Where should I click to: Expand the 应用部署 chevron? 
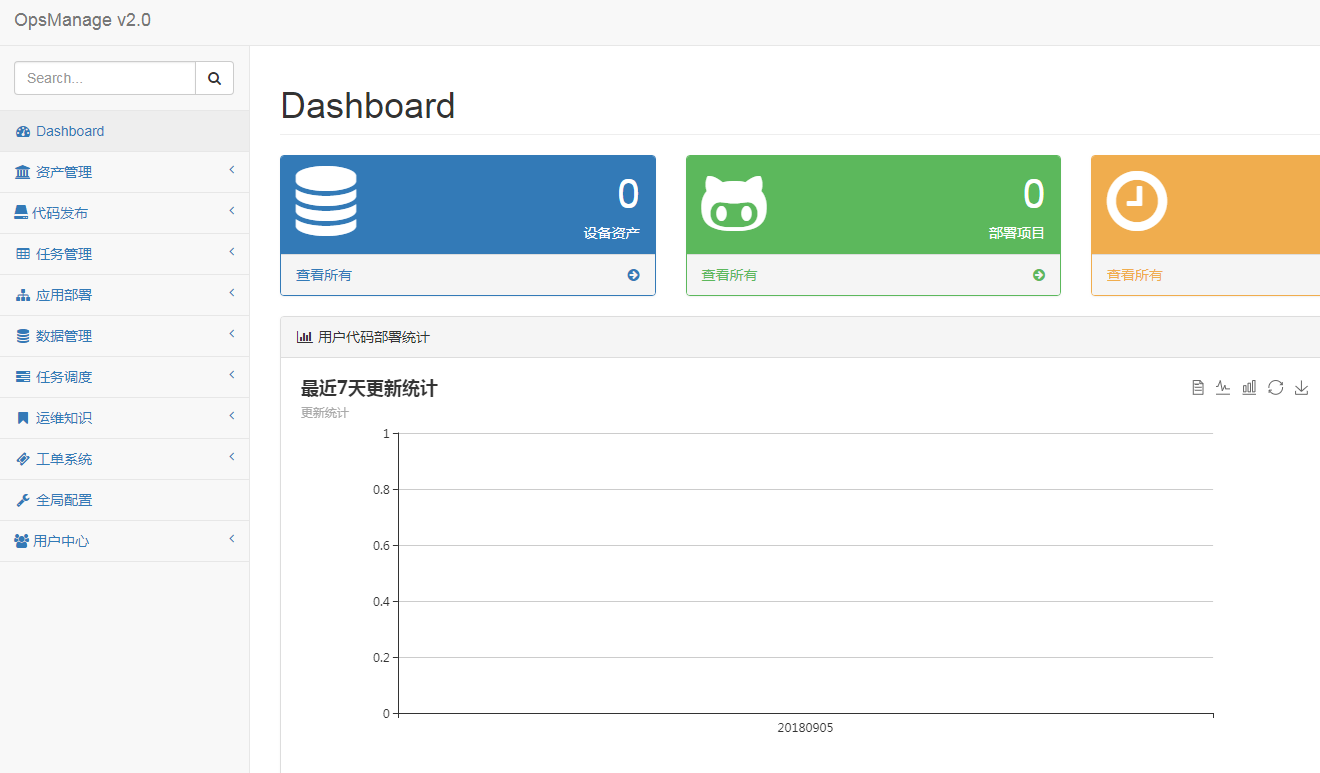click(232, 293)
